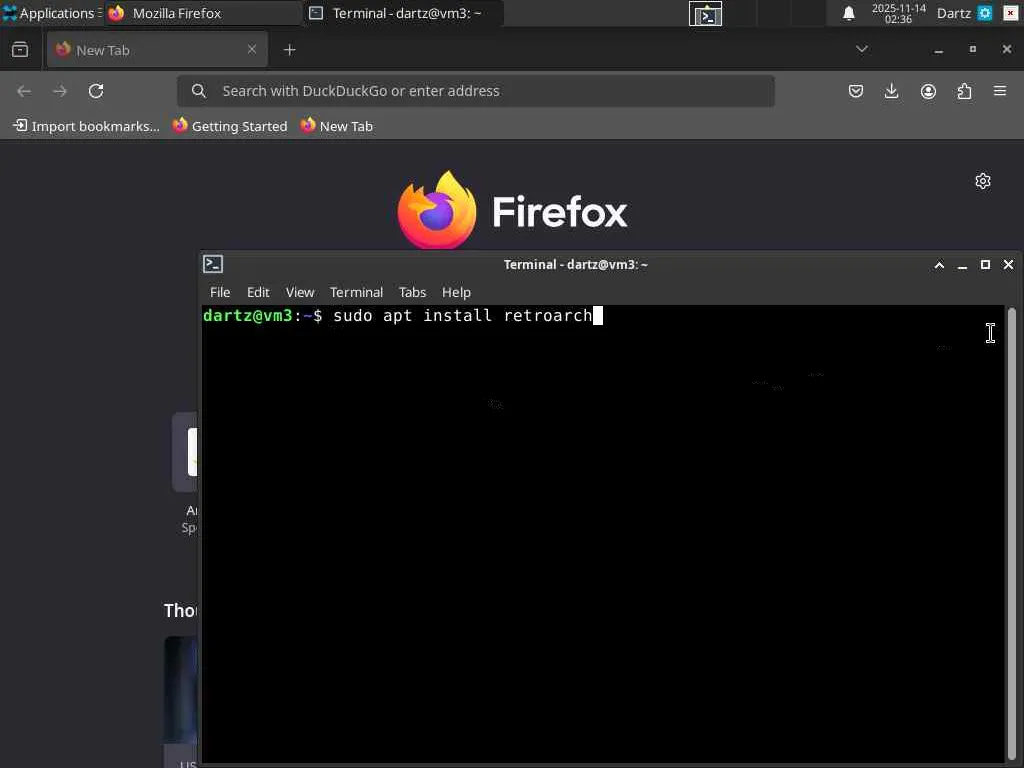
Task: Click the magnifier icon in the address bar
Action: point(199,91)
